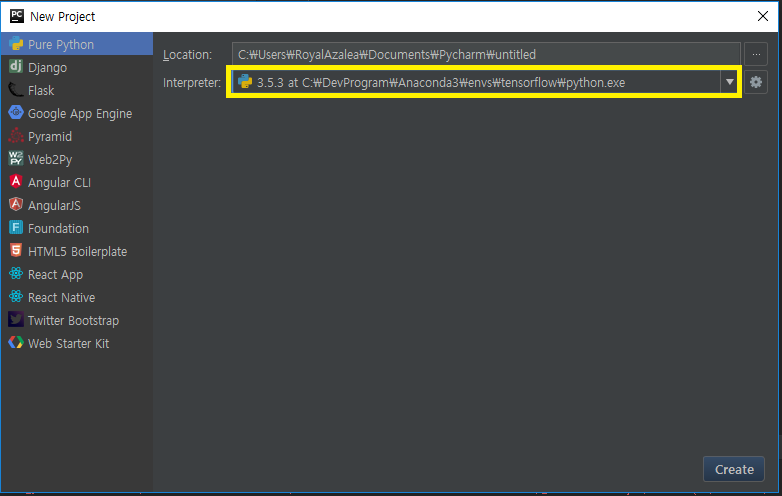Screen dimensions: 782x496
Task: Click the interpreter path text 3.5.3
Action: [x=441, y=82]
